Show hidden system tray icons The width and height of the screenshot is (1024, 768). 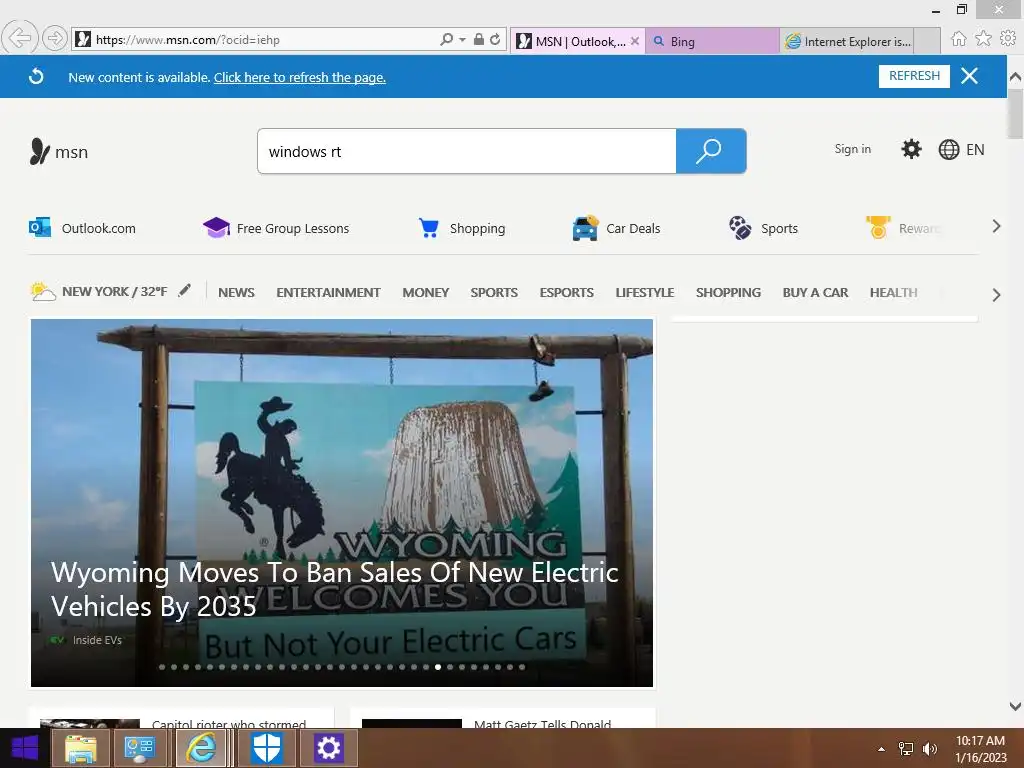(881, 749)
